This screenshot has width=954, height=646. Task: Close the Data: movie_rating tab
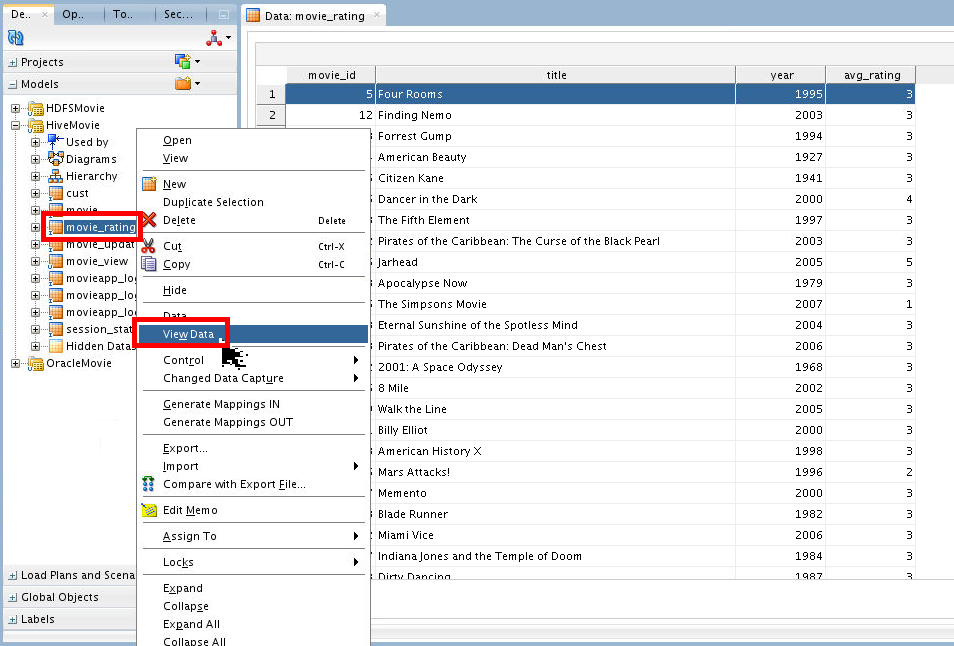[x=377, y=15]
